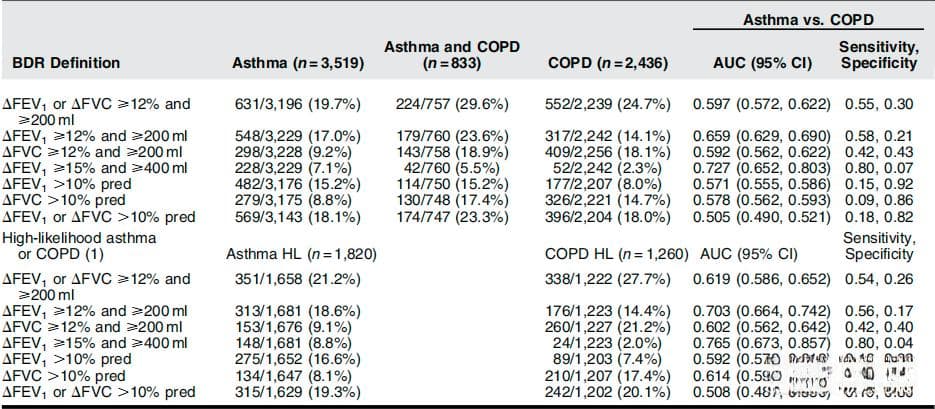Screen dimensions: 935x409
Task: Select cell 224/757 (29.6%)
Action: point(452,104)
